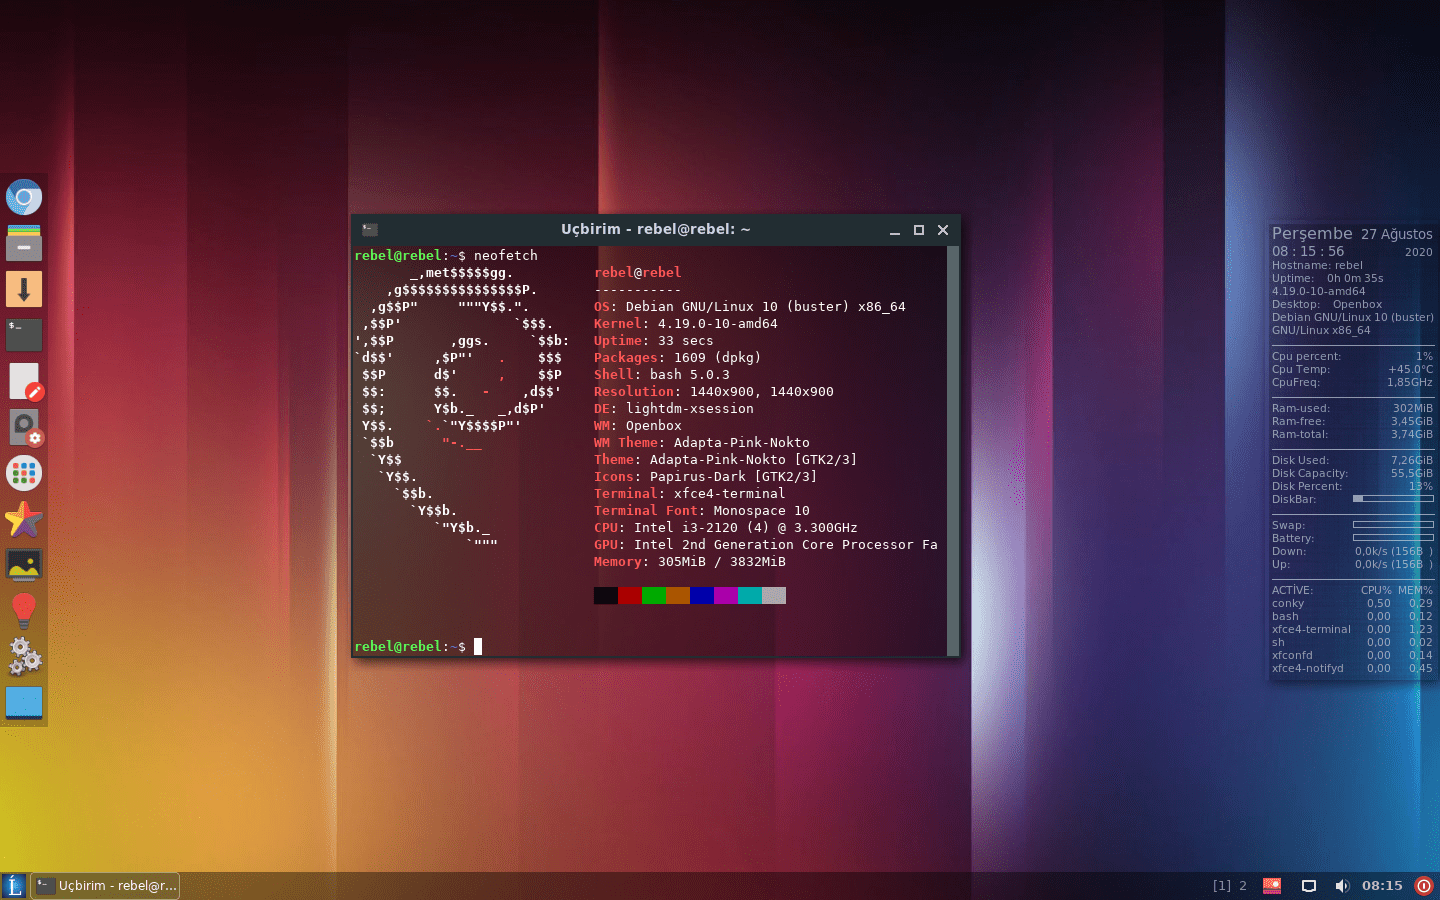Click the blue desktop icon in dock

24,702
